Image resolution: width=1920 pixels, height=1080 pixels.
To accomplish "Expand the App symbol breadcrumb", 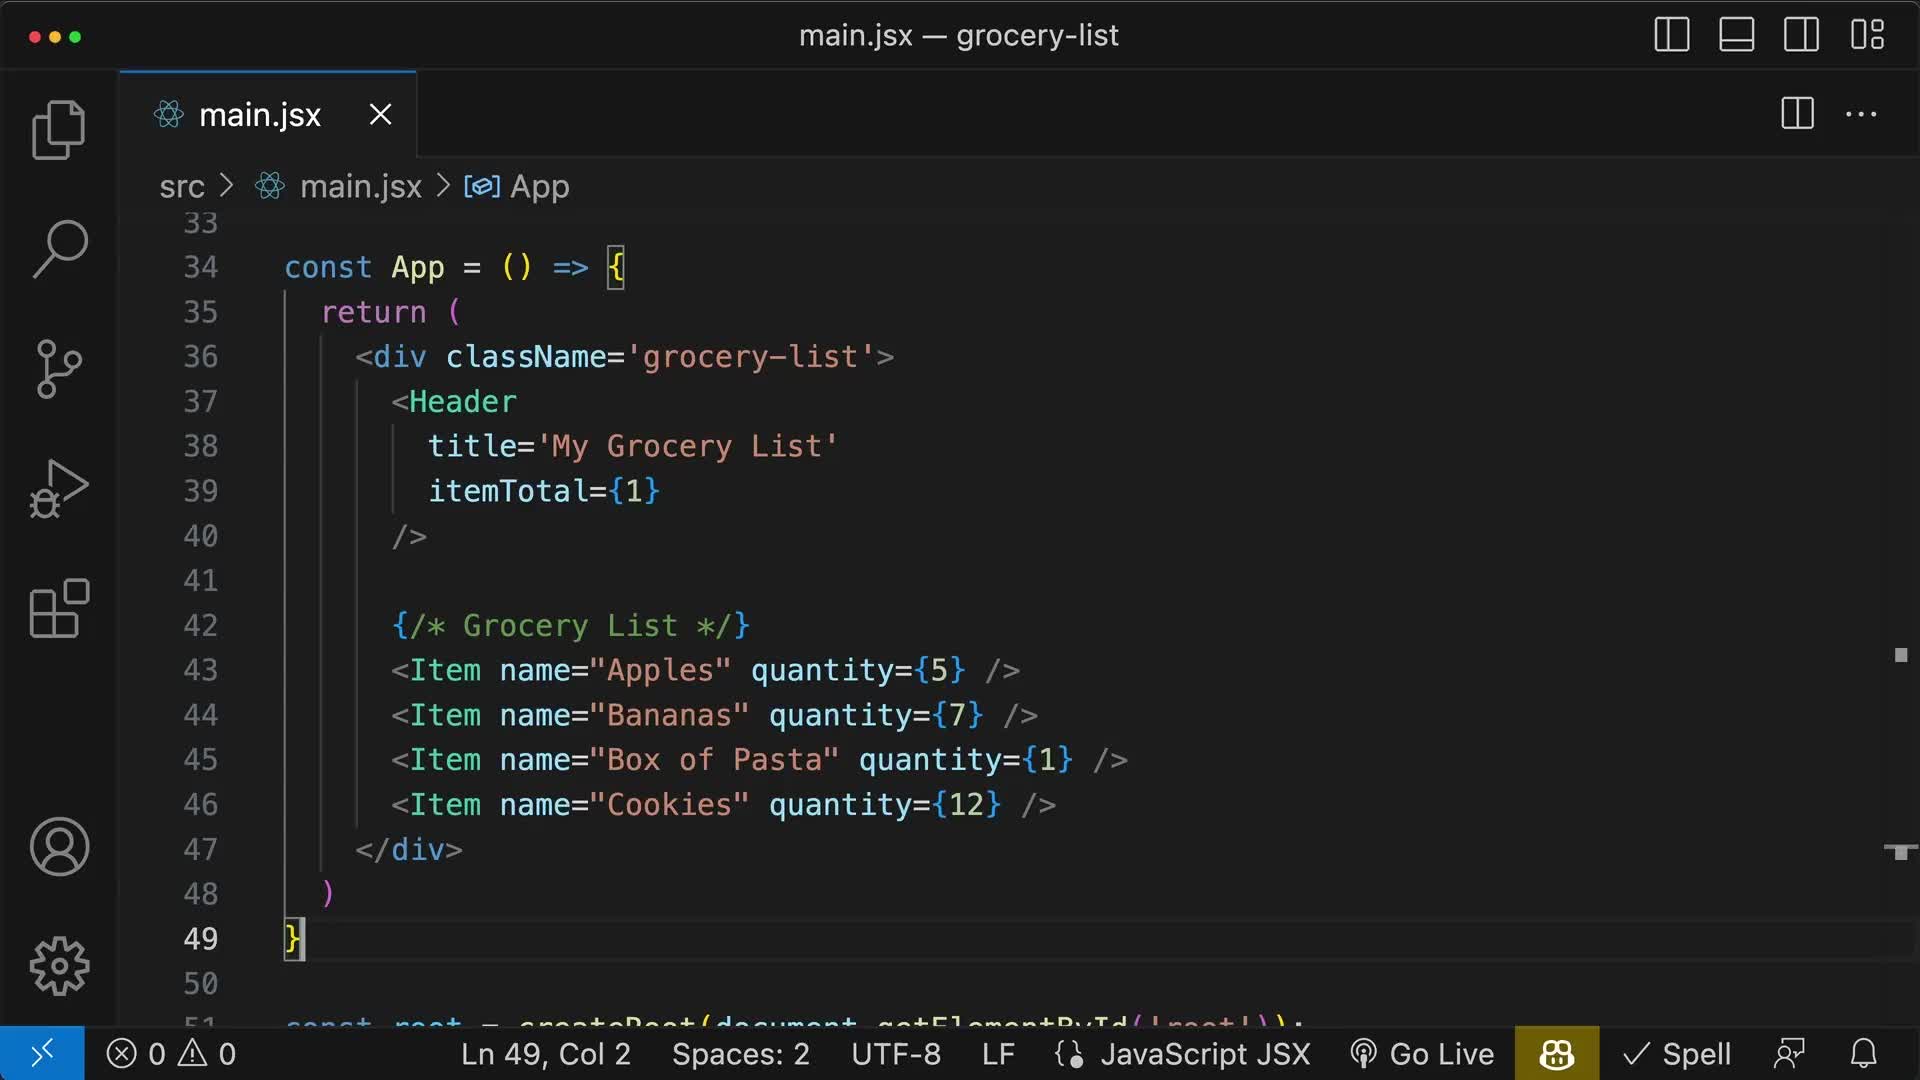I will 538,187.
